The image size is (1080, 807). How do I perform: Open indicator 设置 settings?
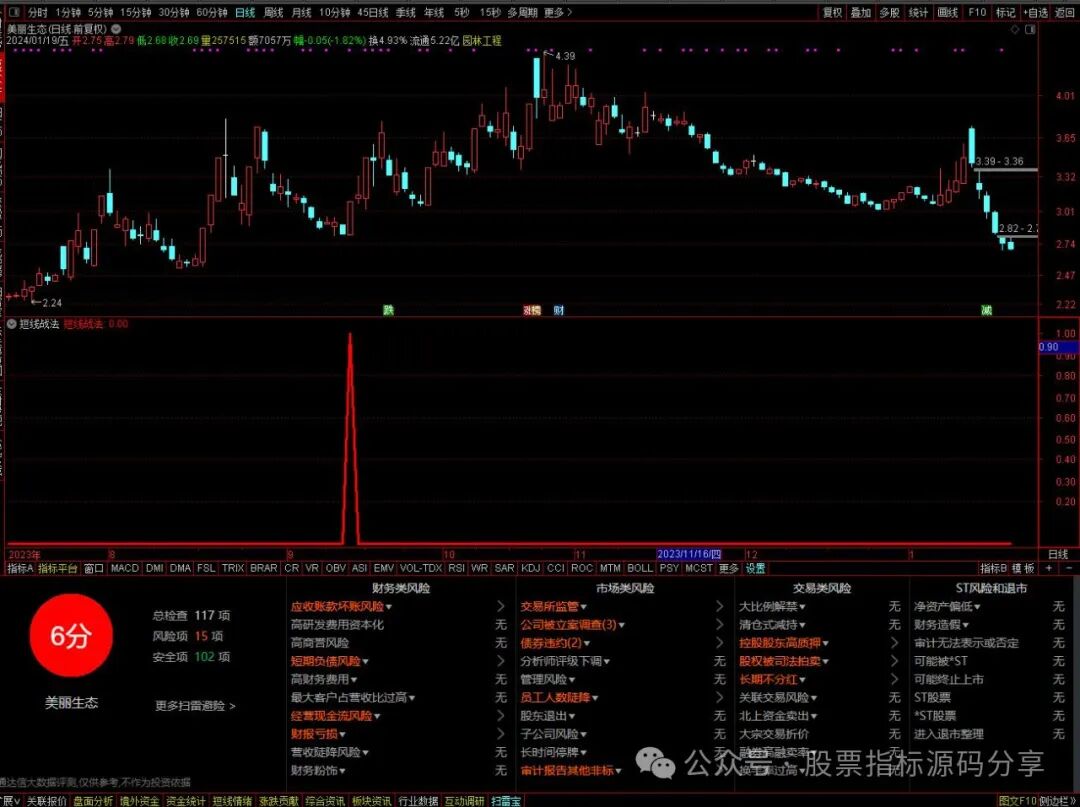[x=756, y=568]
